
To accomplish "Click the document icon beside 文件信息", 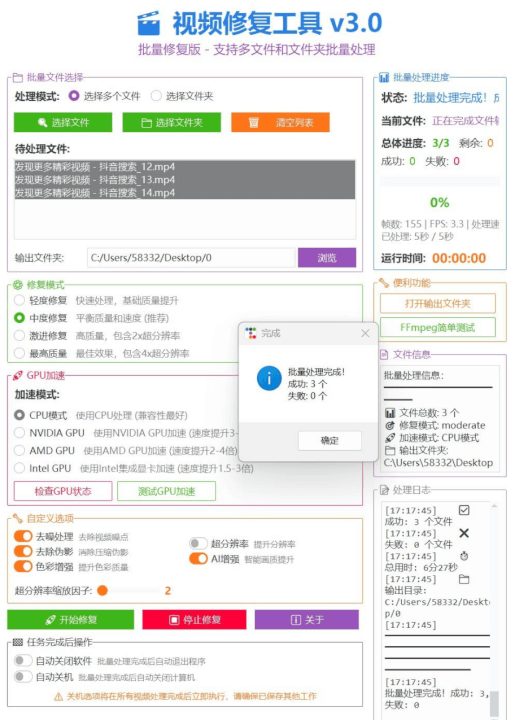I will tap(384, 354).
